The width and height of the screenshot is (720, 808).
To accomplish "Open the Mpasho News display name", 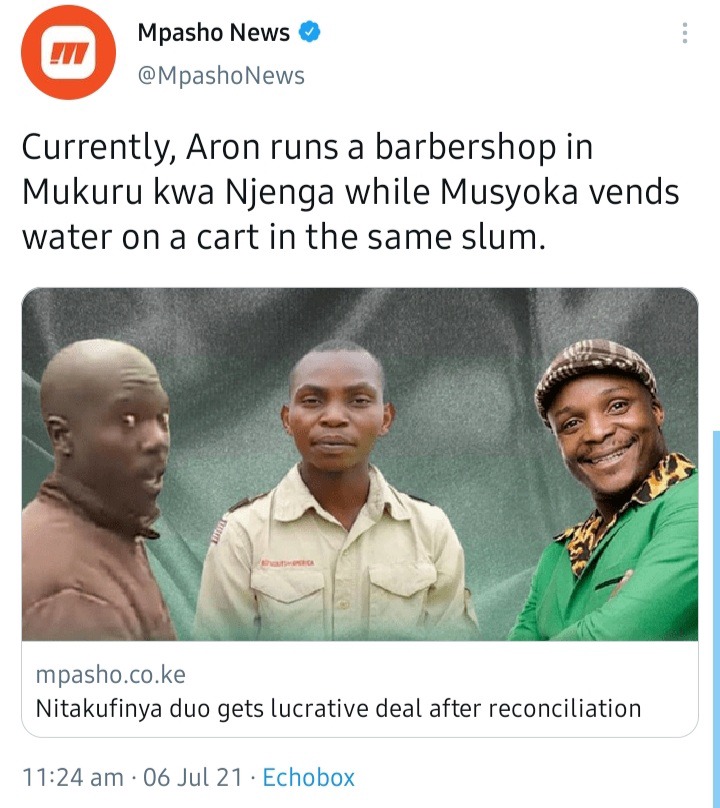I will click(x=213, y=32).
